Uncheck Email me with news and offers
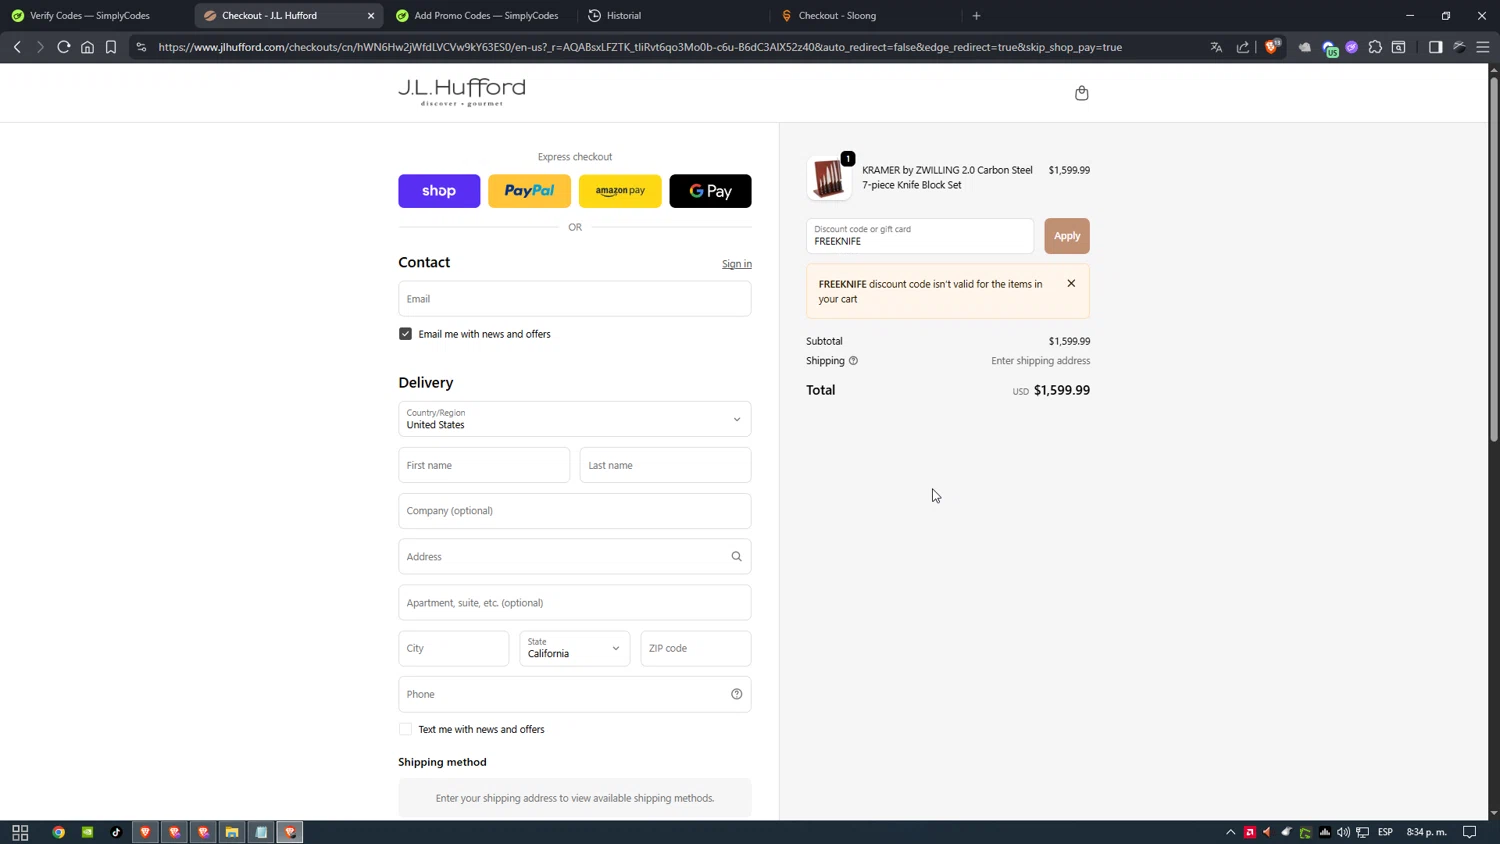The height and width of the screenshot is (844, 1500). click(405, 334)
